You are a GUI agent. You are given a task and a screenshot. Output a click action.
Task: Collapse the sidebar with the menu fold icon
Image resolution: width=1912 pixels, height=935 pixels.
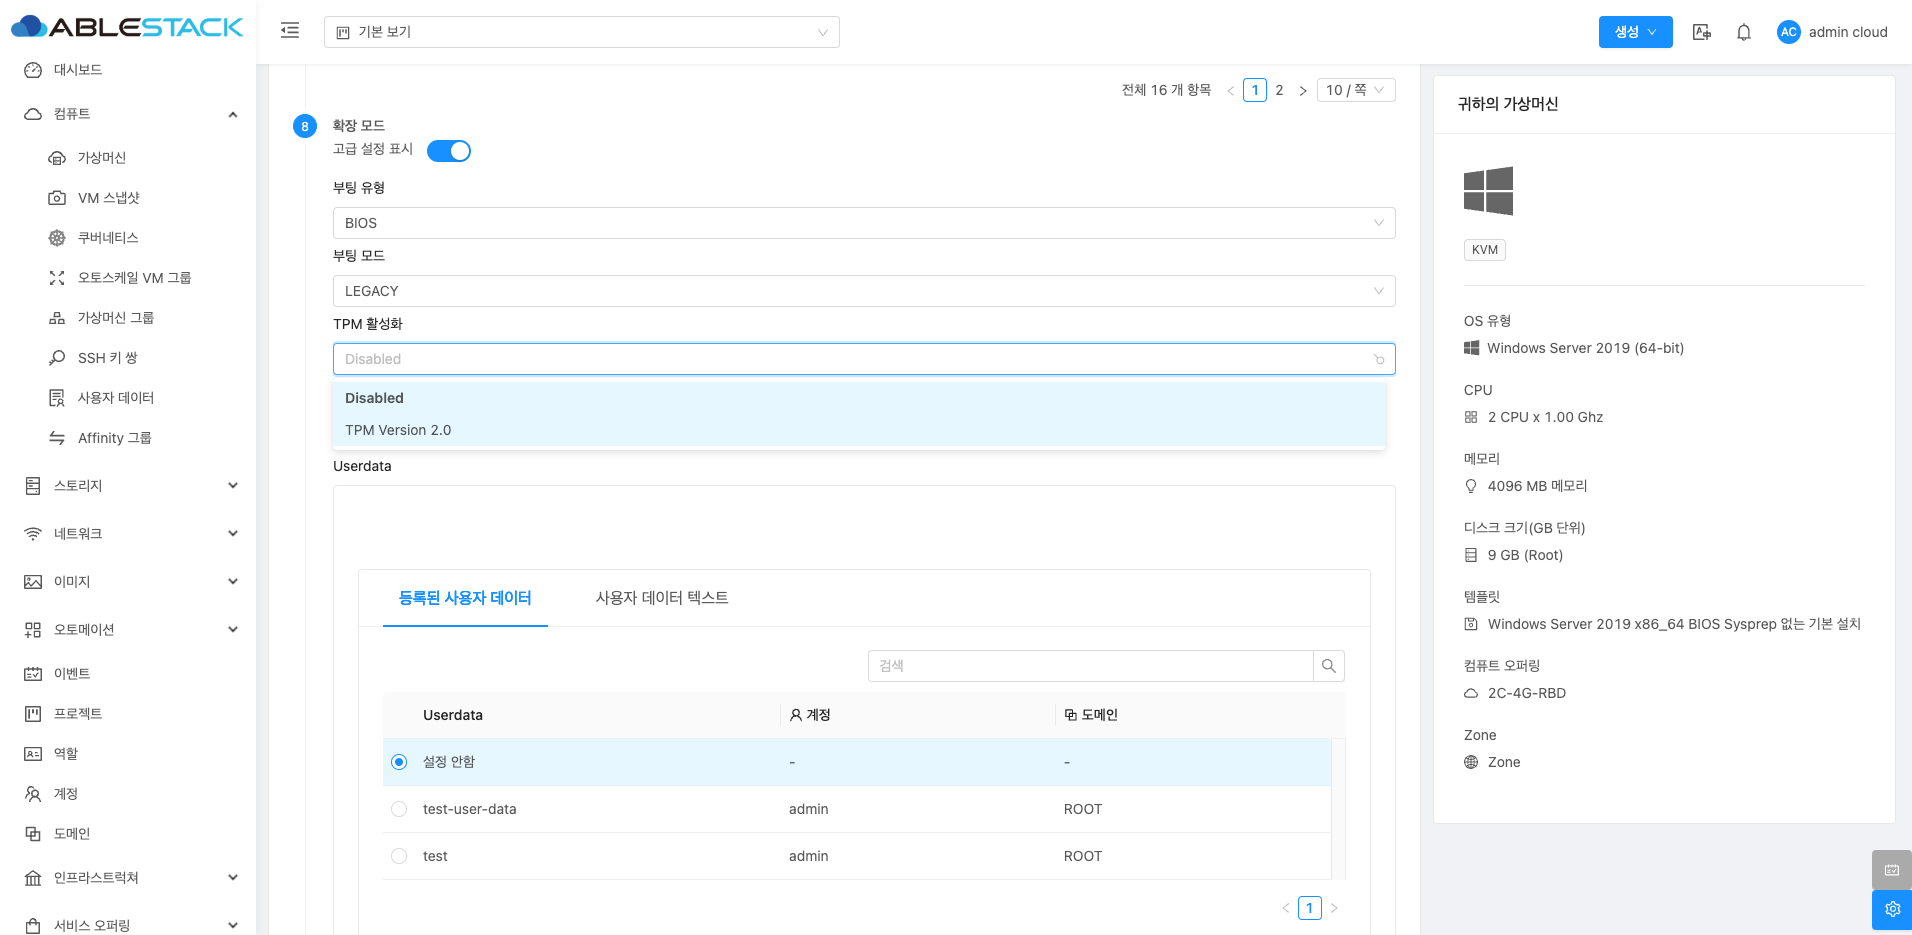(290, 31)
